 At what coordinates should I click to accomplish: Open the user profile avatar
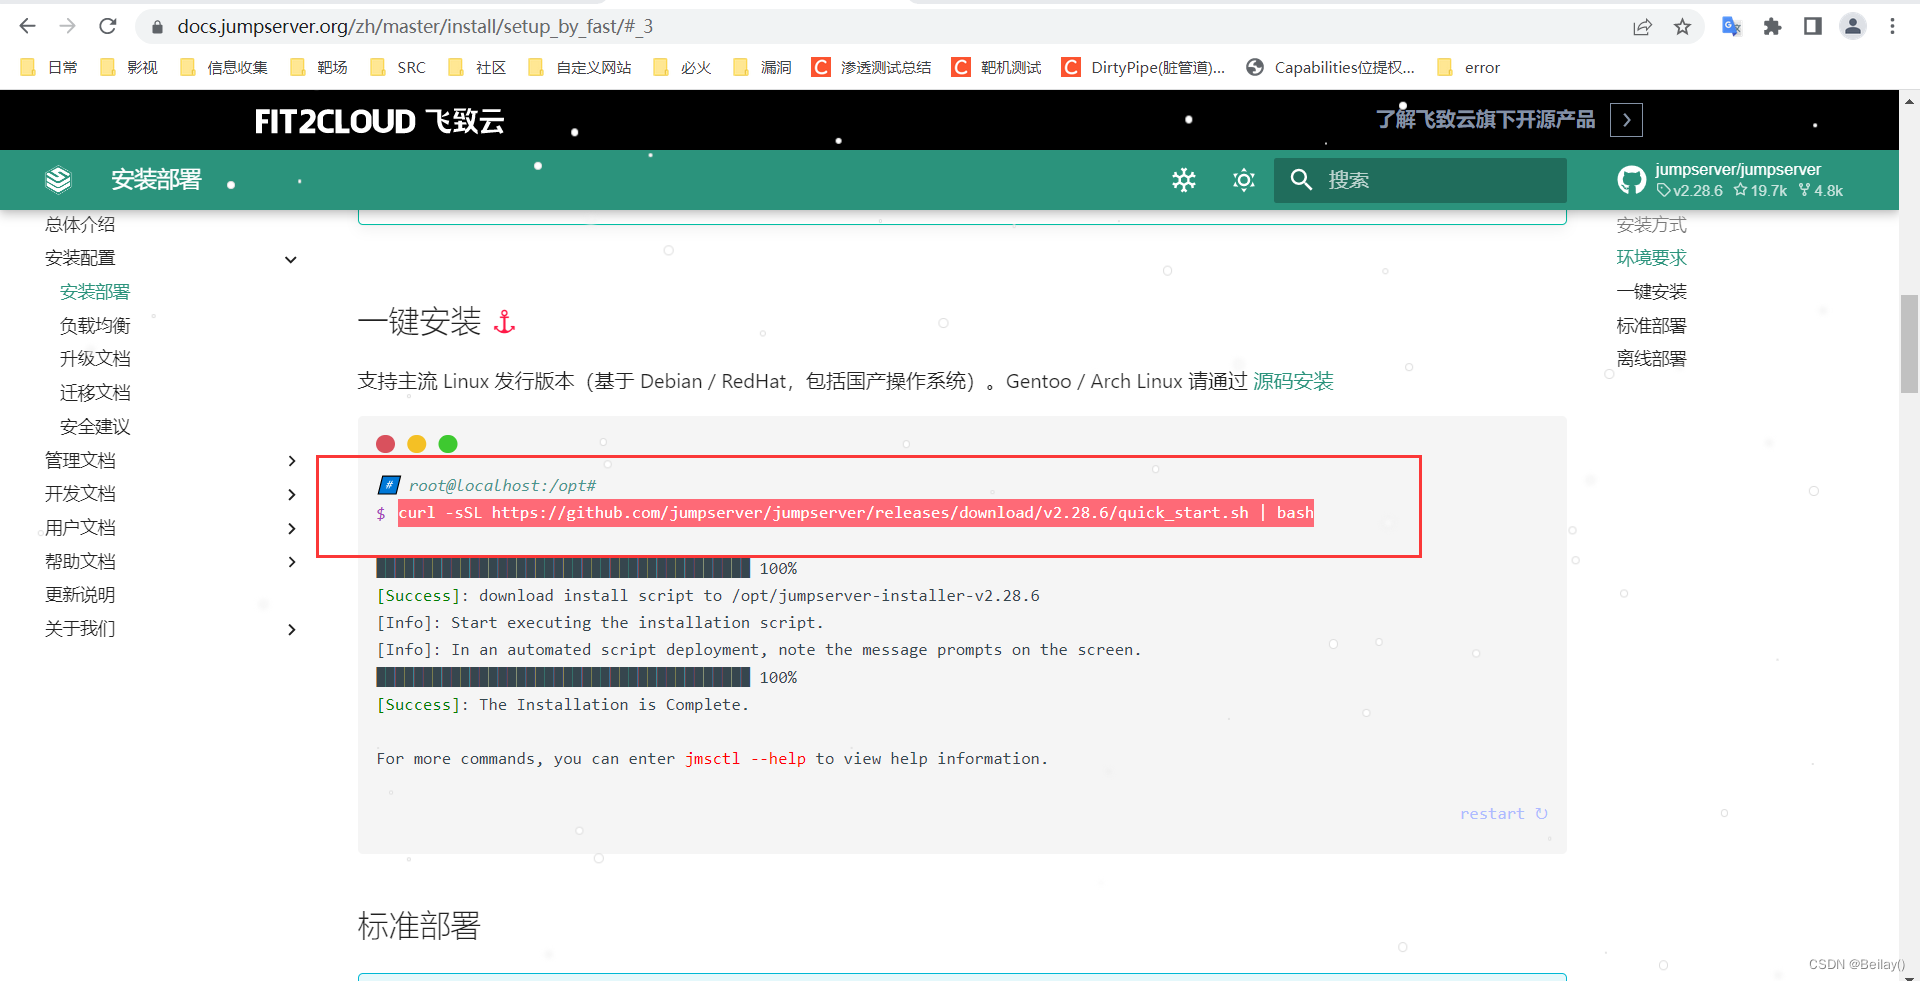pos(1852,27)
